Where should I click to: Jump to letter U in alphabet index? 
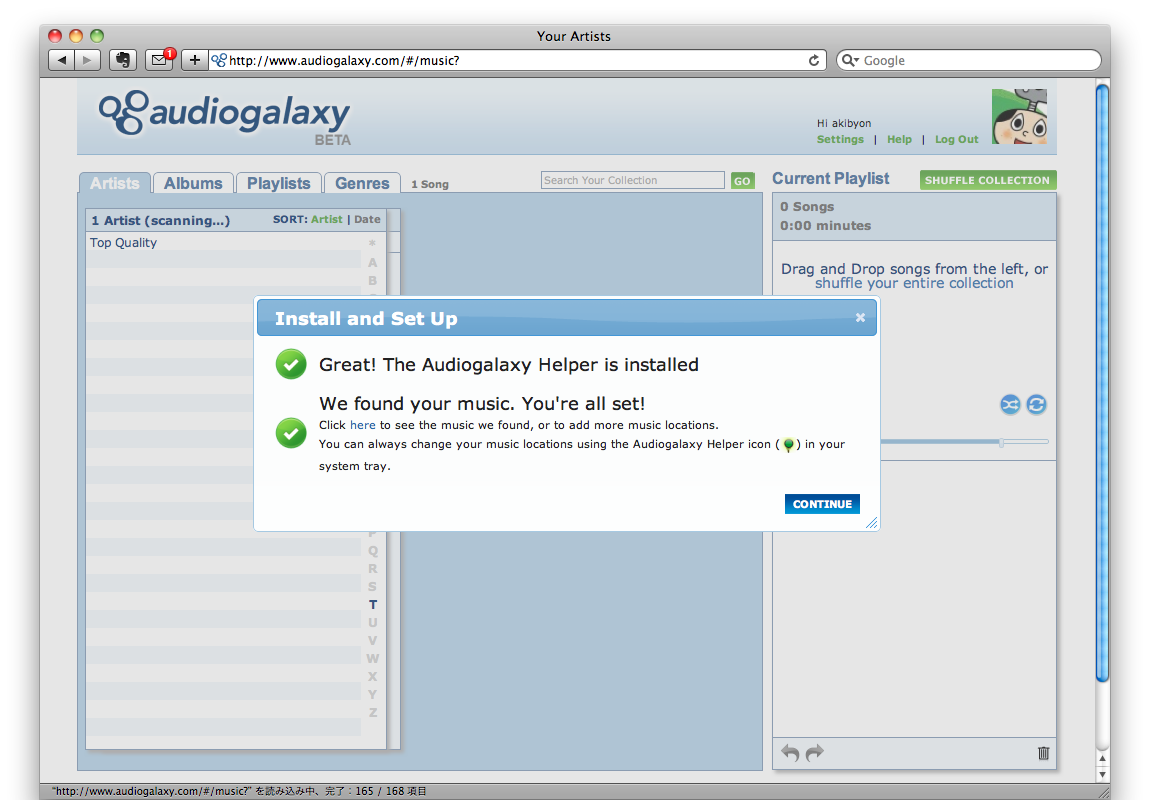pos(373,623)
